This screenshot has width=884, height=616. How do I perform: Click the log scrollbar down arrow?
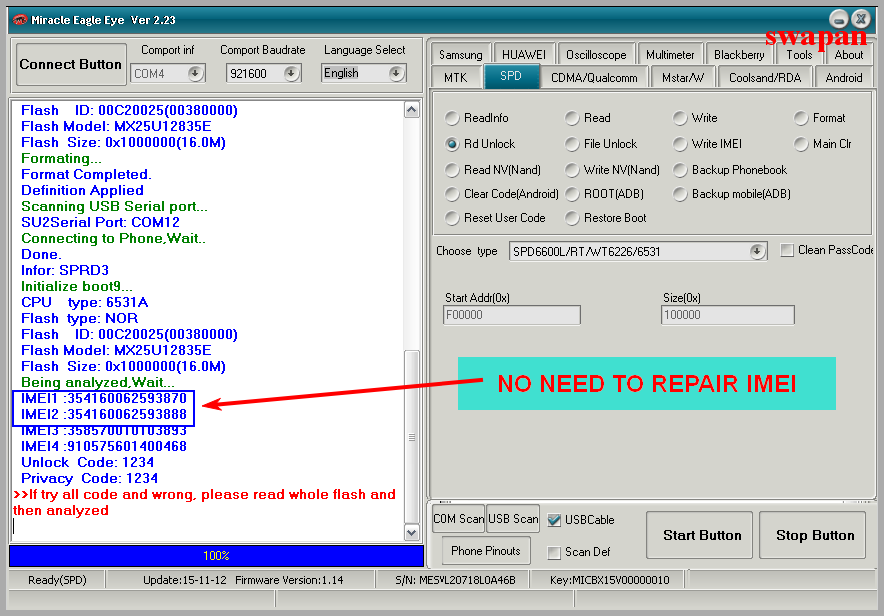coord(412,532)
